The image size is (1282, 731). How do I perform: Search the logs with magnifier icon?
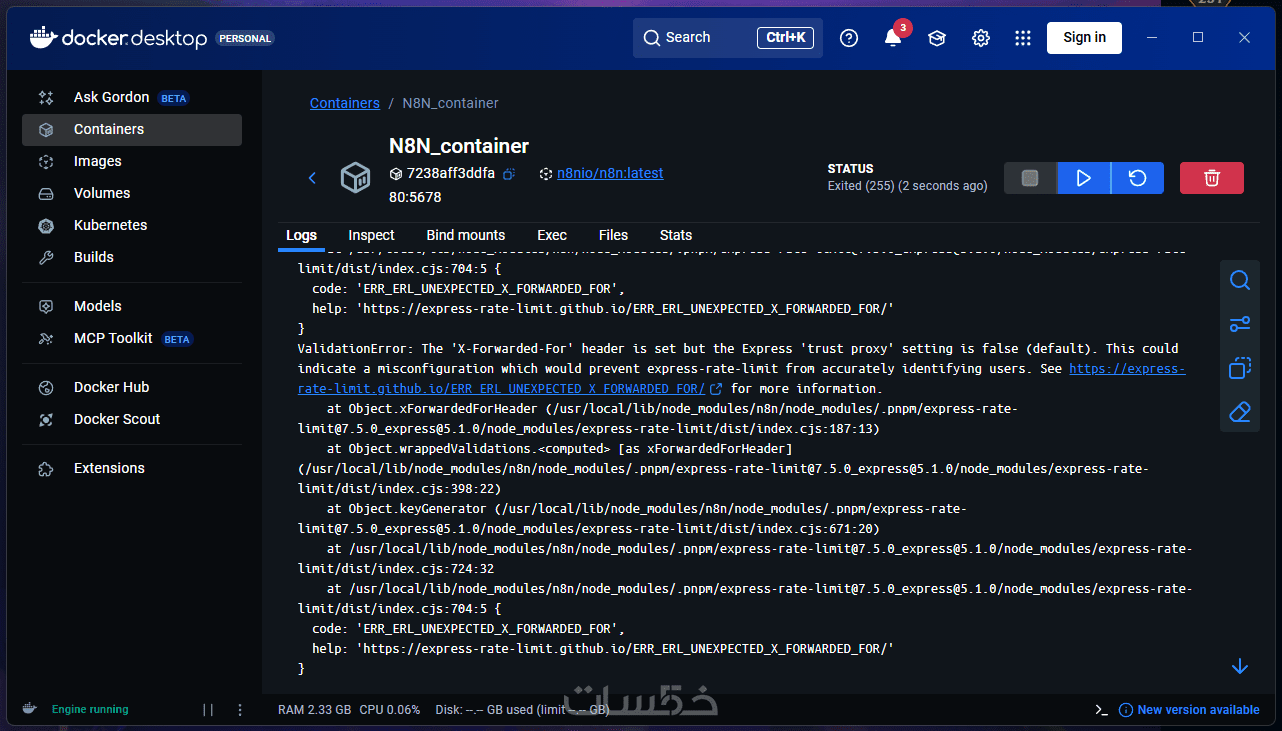click(1240, 280)
